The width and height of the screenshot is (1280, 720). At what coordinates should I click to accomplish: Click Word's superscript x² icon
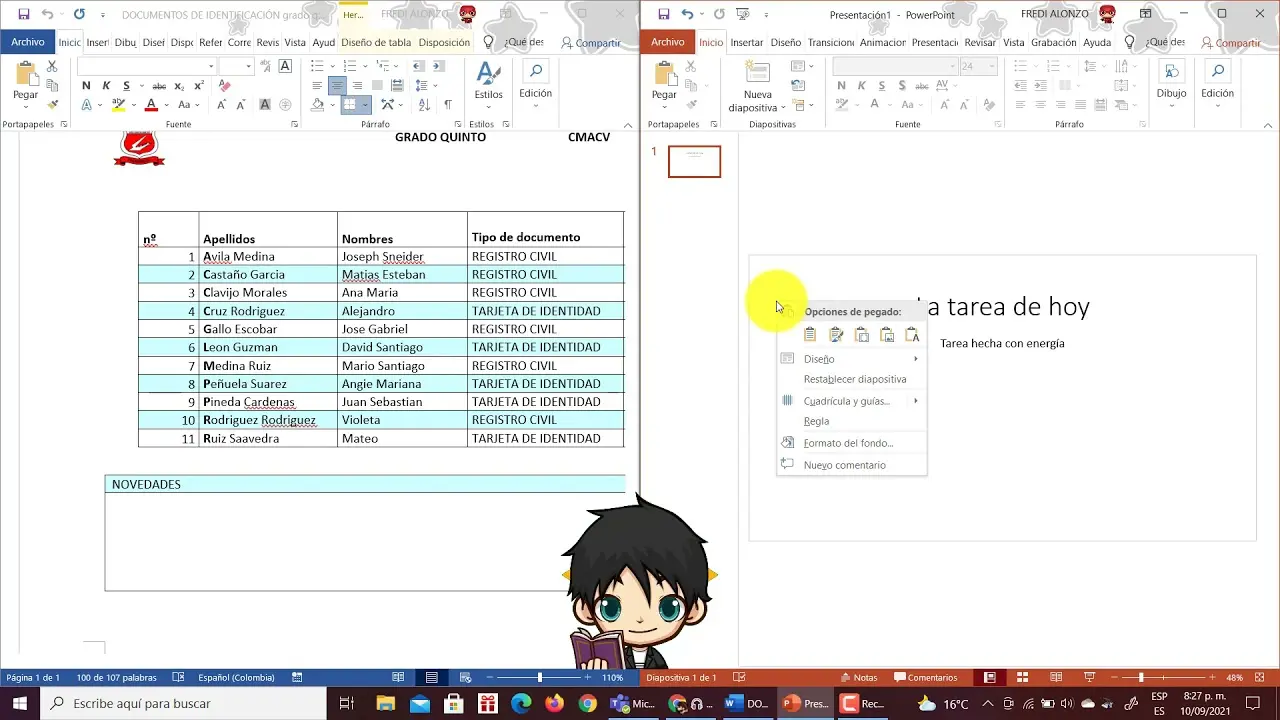click(x=199, y=86)
